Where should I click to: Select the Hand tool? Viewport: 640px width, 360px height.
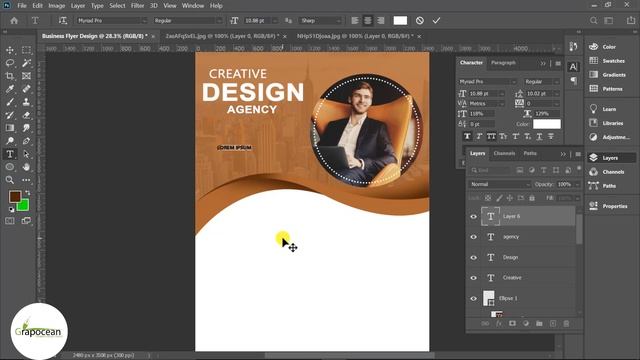[x=26, y=167]
